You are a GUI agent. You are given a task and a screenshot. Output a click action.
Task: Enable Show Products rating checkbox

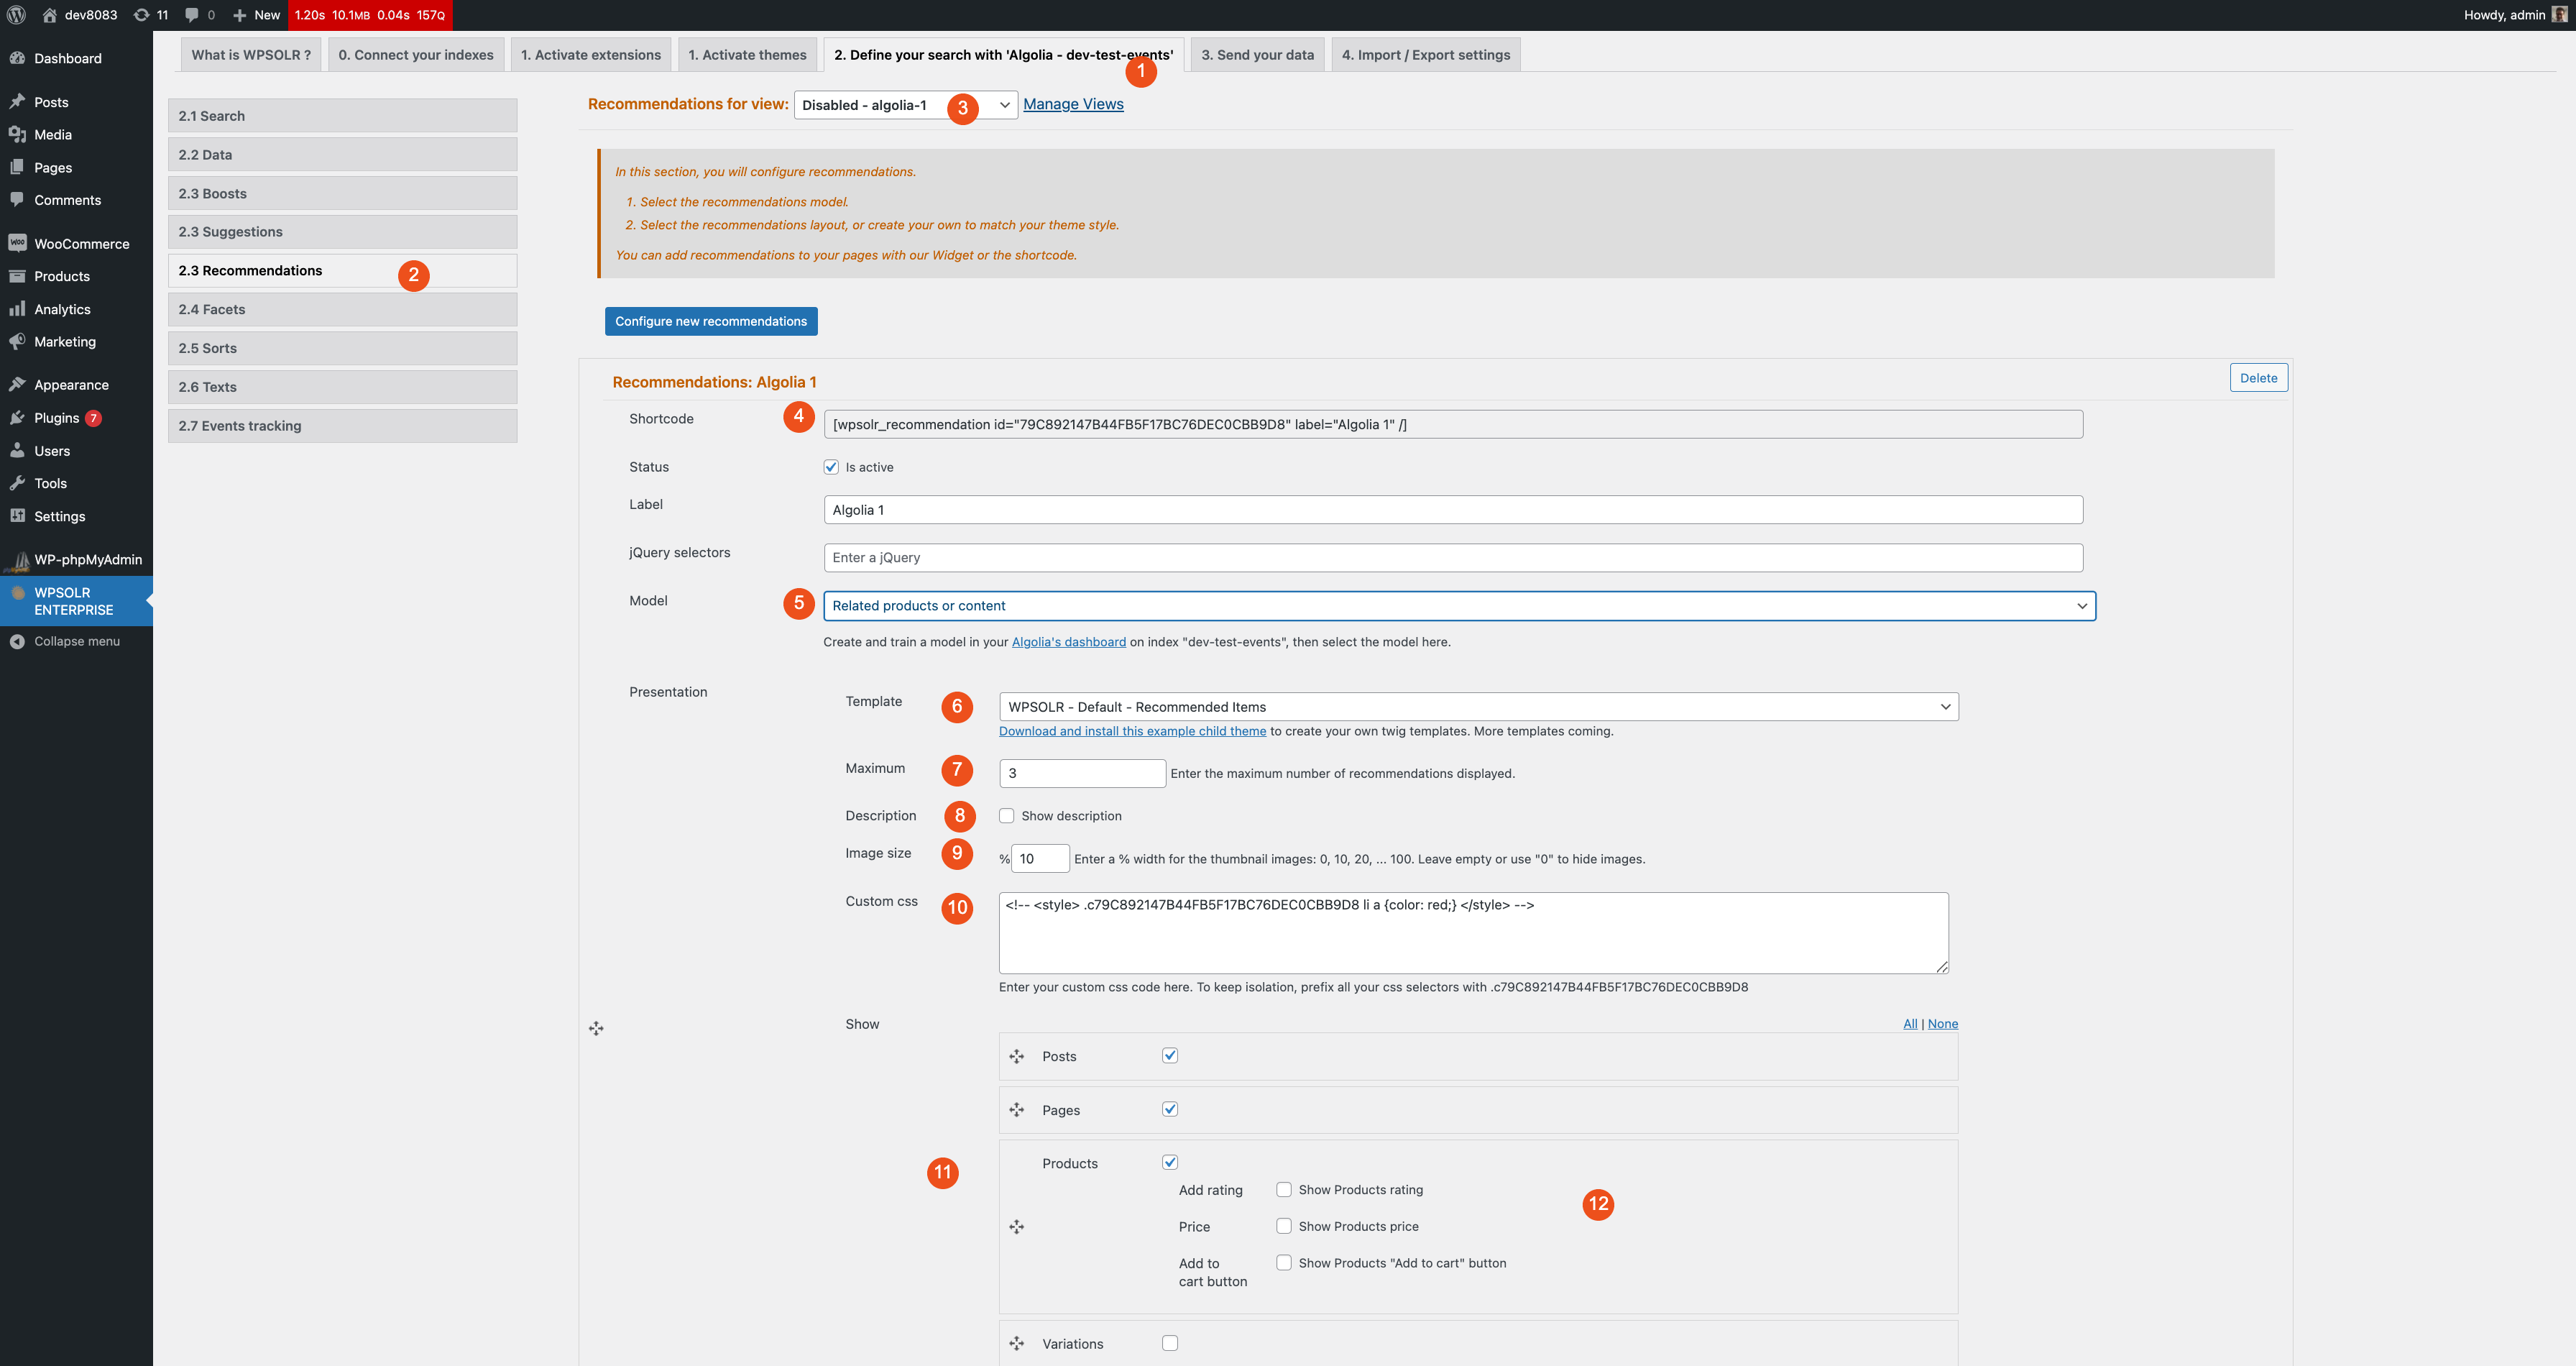click(1284, 1190)
